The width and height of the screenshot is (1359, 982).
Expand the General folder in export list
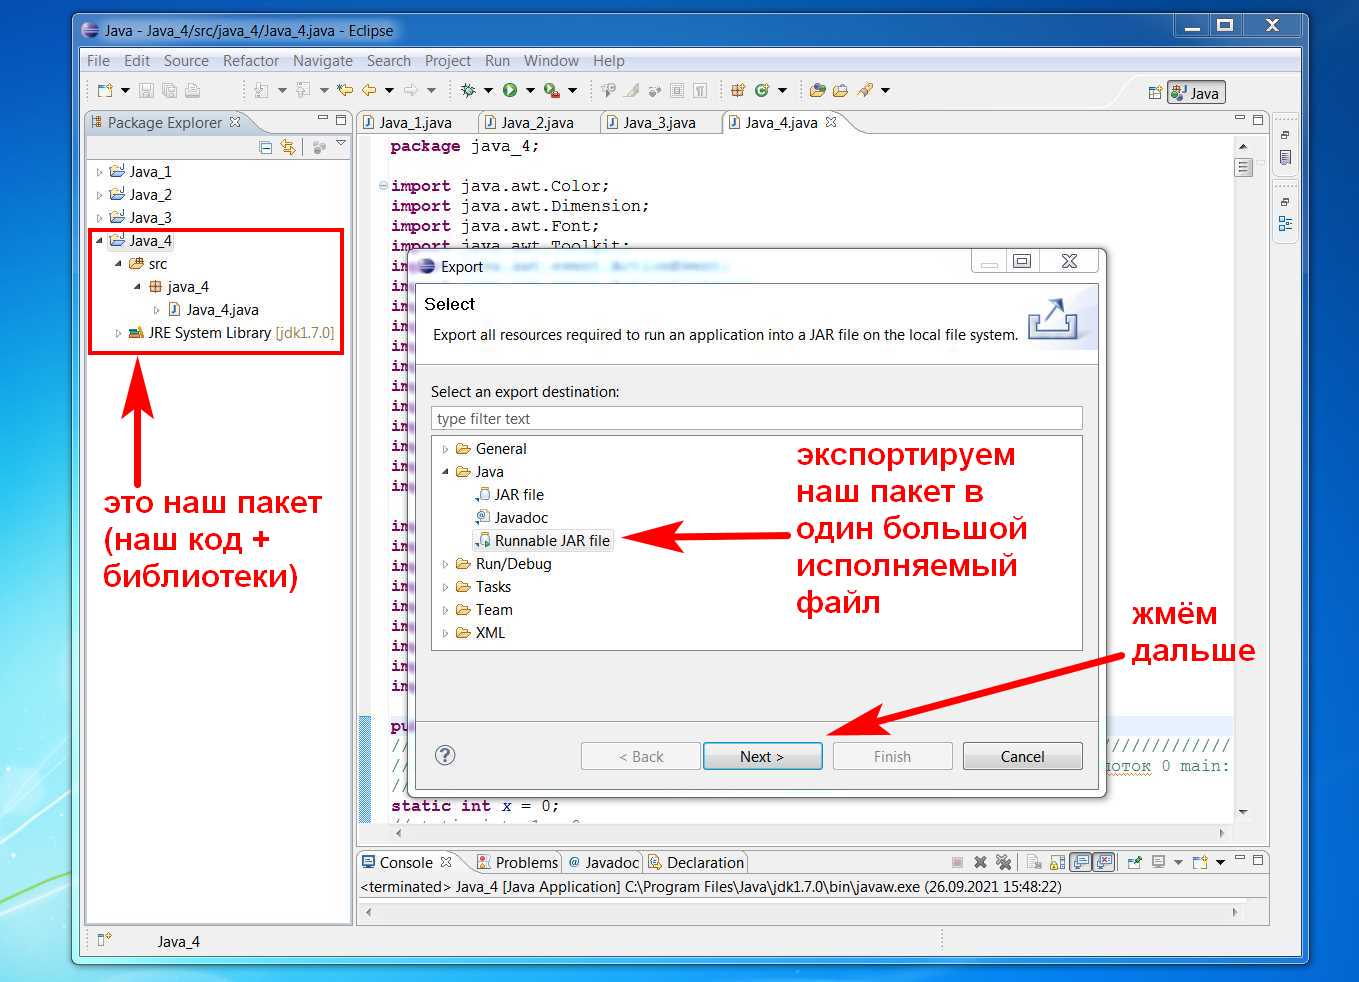tap(446, 449)
